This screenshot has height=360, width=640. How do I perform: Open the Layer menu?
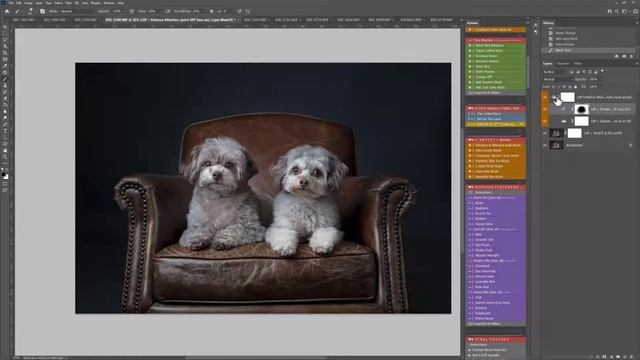tap(39, 3)
